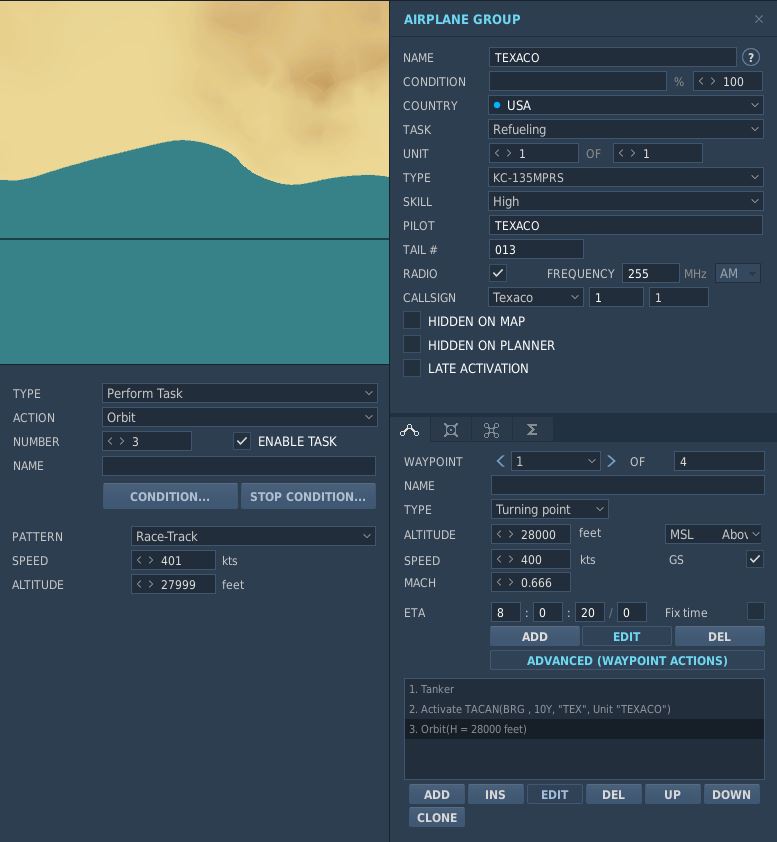Image resolution: width=777 pixels, height=842 pixels.
Task: Toggle the GS speed checkbox
Action: tap(755, 559)
